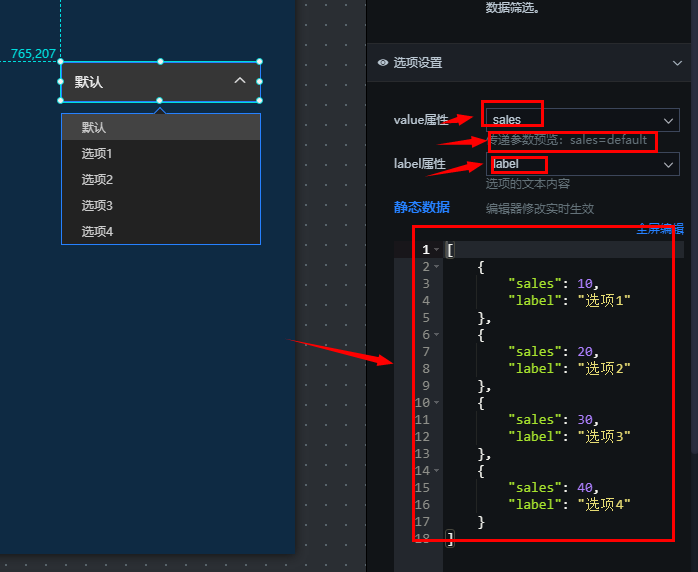Click the 传递参数预览 sales=default hint text

[x=568, y=140]
